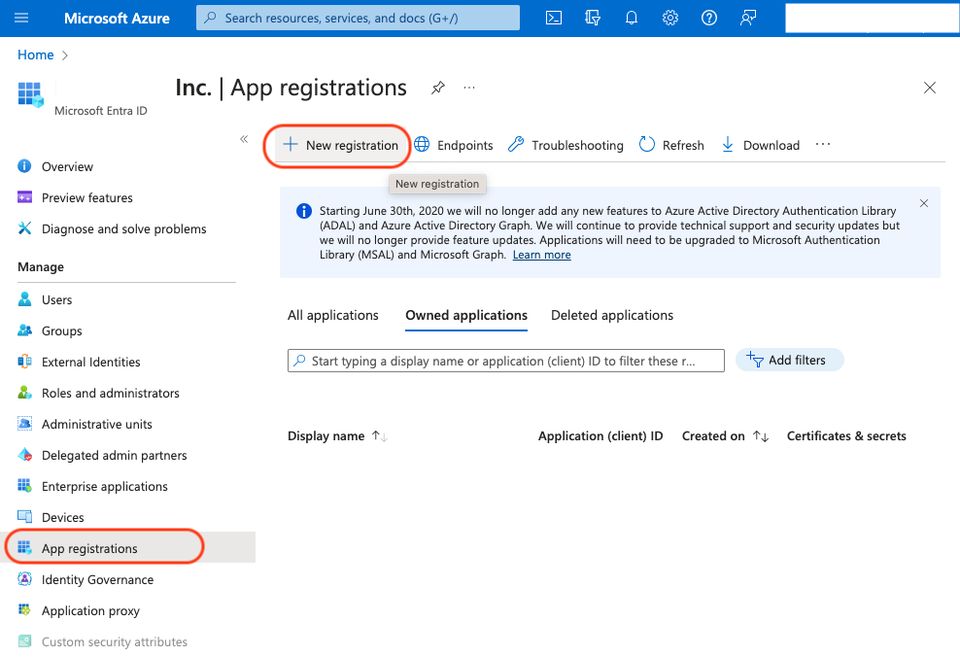960x660 pixels.
Task: Open the help question mark icon
Action: [x=709, y=18]
